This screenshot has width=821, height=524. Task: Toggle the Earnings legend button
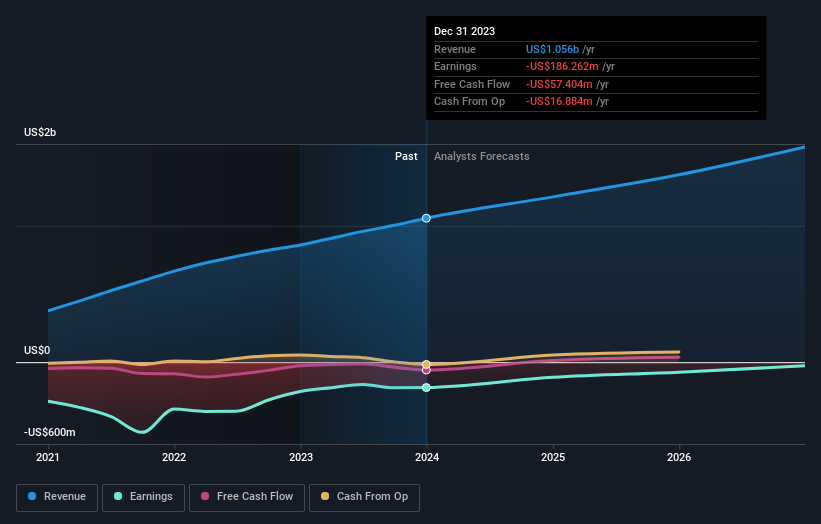click(x=143, y=497)
